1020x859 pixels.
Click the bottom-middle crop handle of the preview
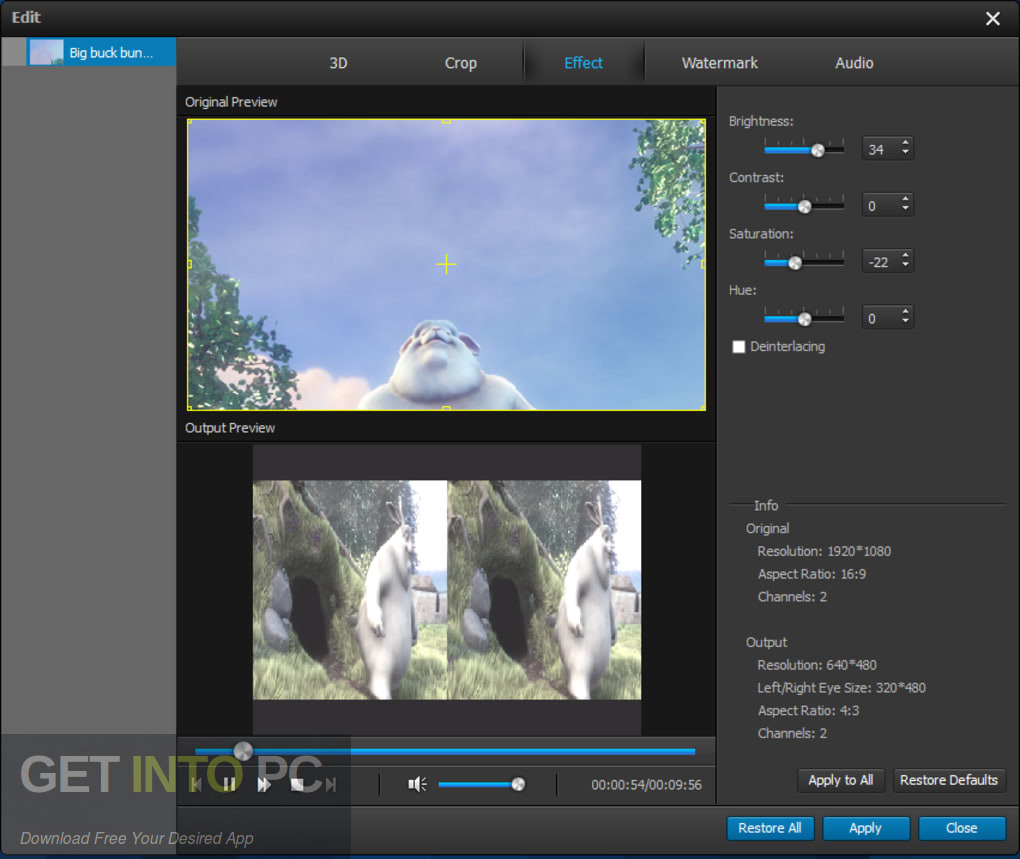coord(446,408)
